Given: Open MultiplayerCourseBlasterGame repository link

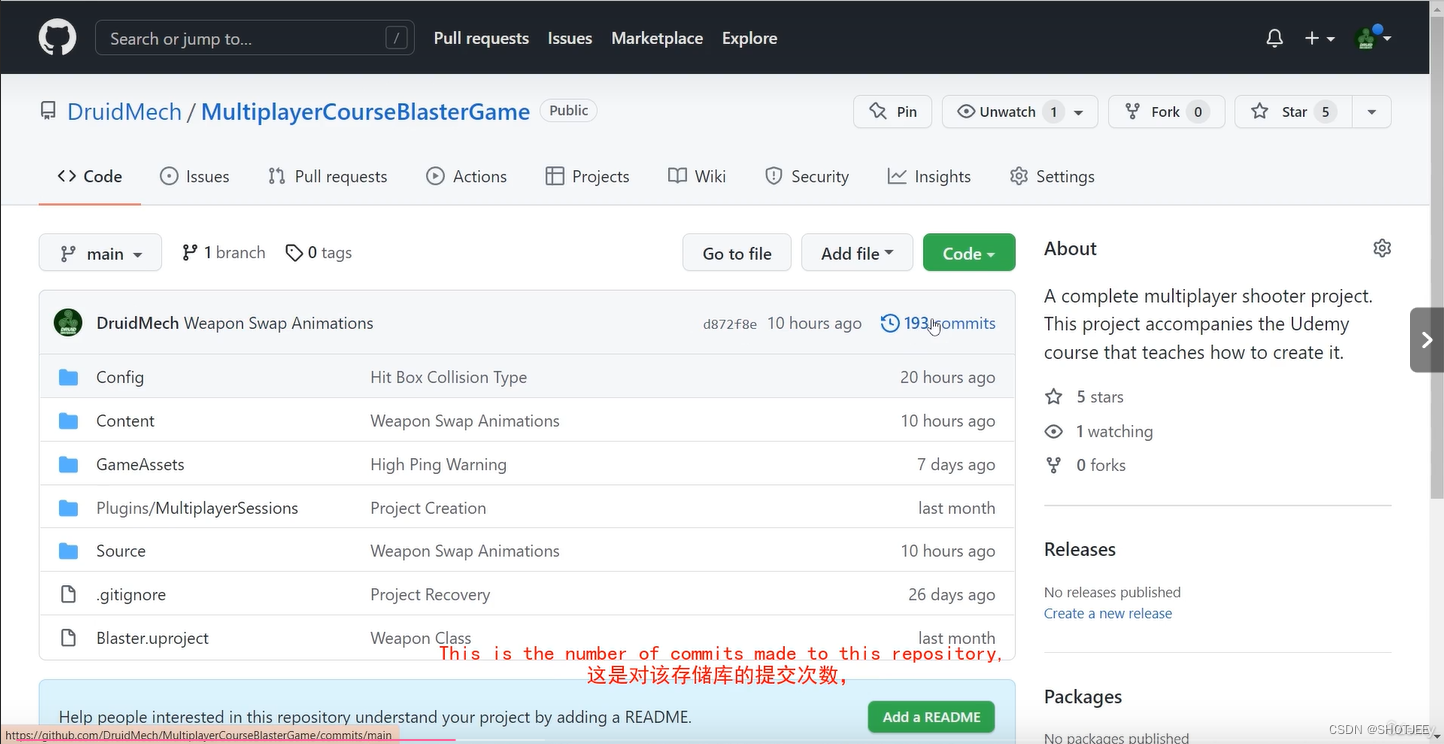Looking at the screenshot, I should coord(365,112).
